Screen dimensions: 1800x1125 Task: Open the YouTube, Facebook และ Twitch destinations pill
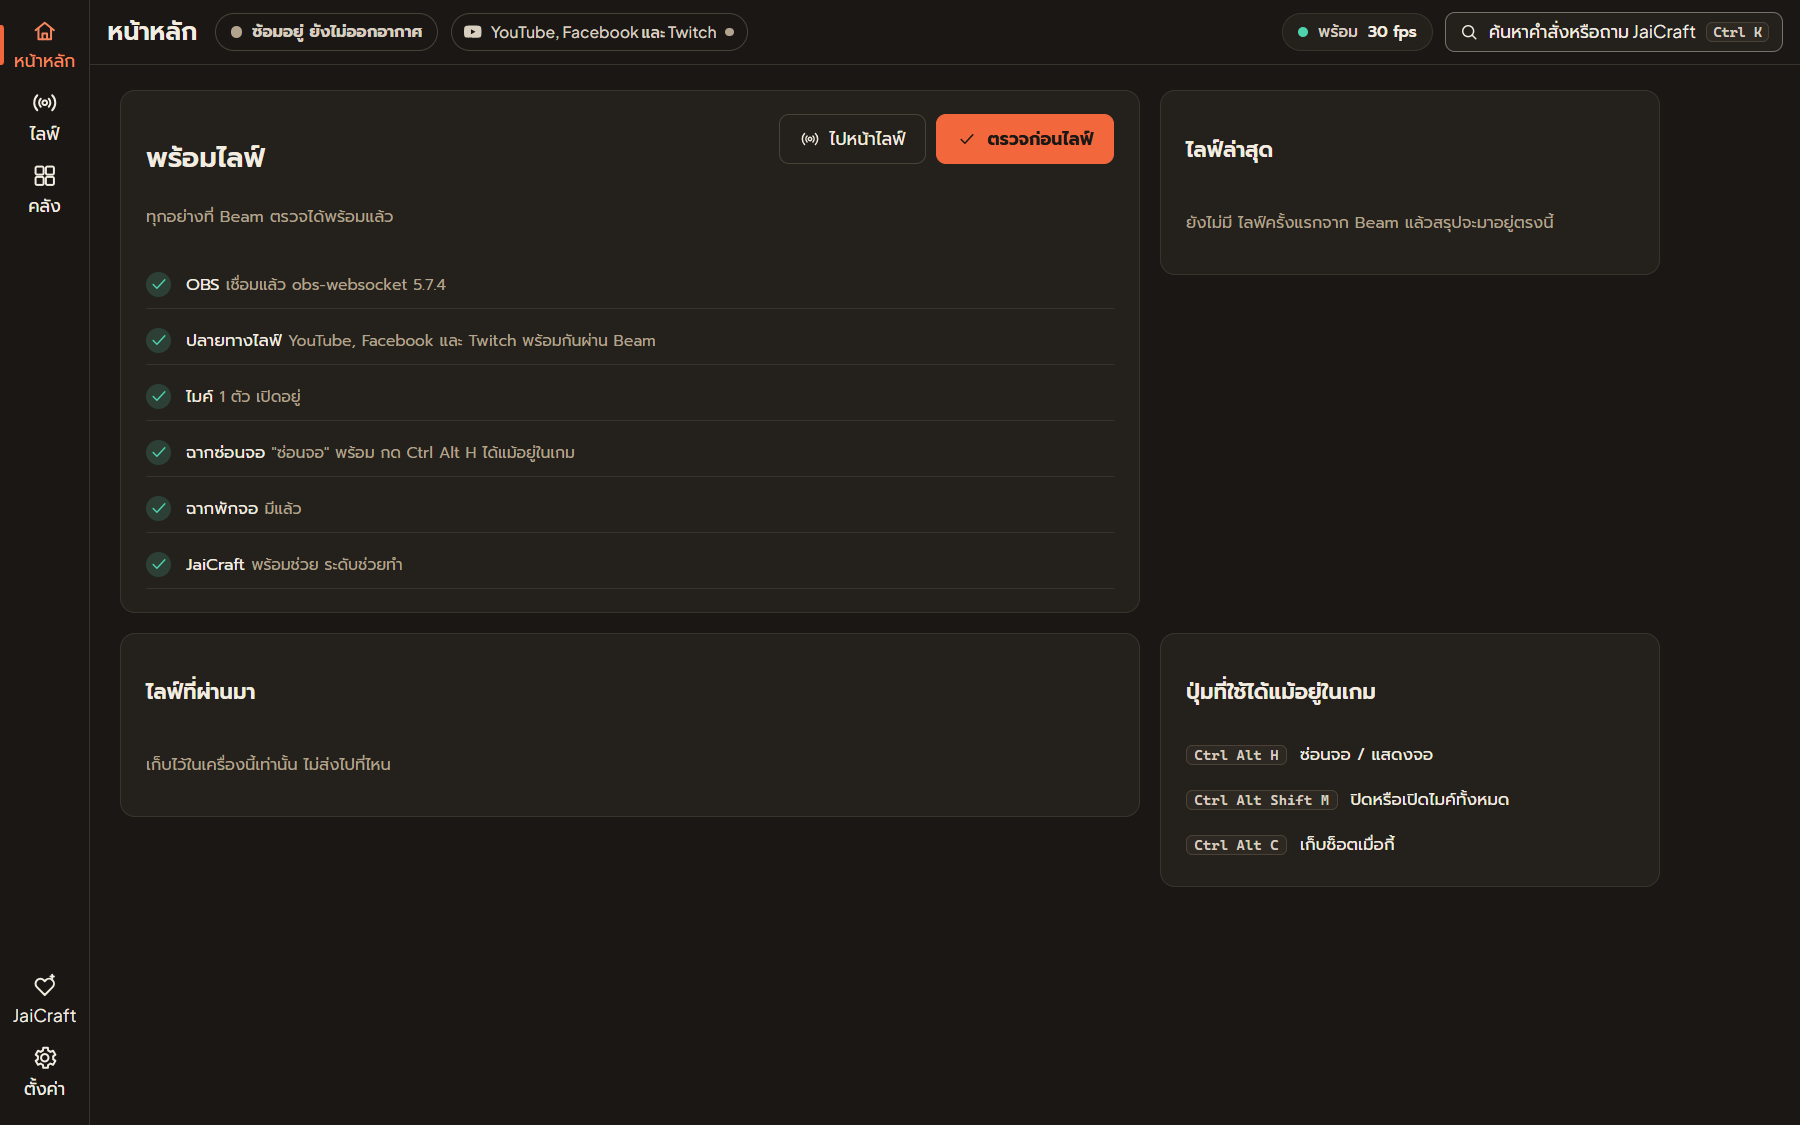tap(599, 32)
